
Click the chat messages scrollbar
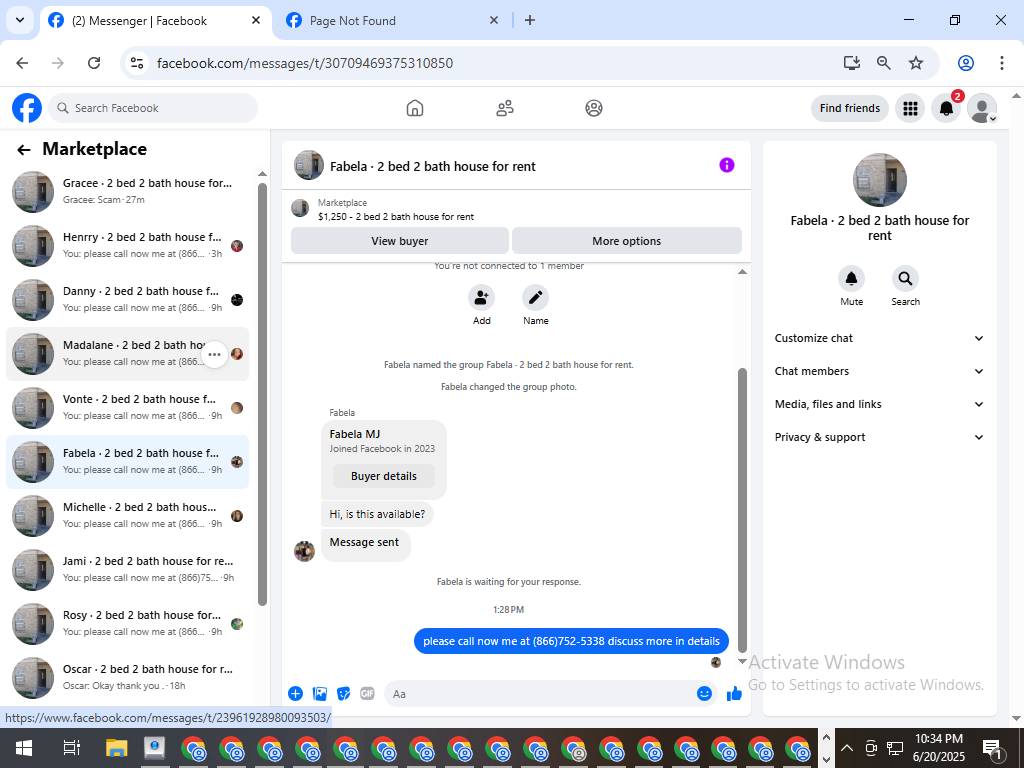742,509
